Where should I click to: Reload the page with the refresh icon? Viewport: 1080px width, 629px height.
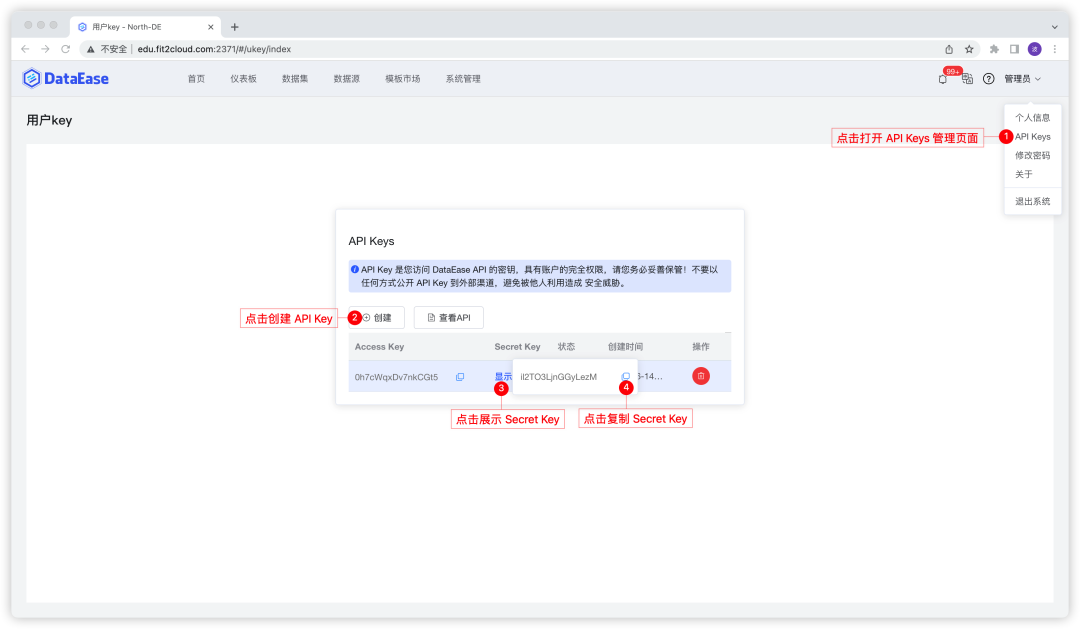click(x=65, y=48)
